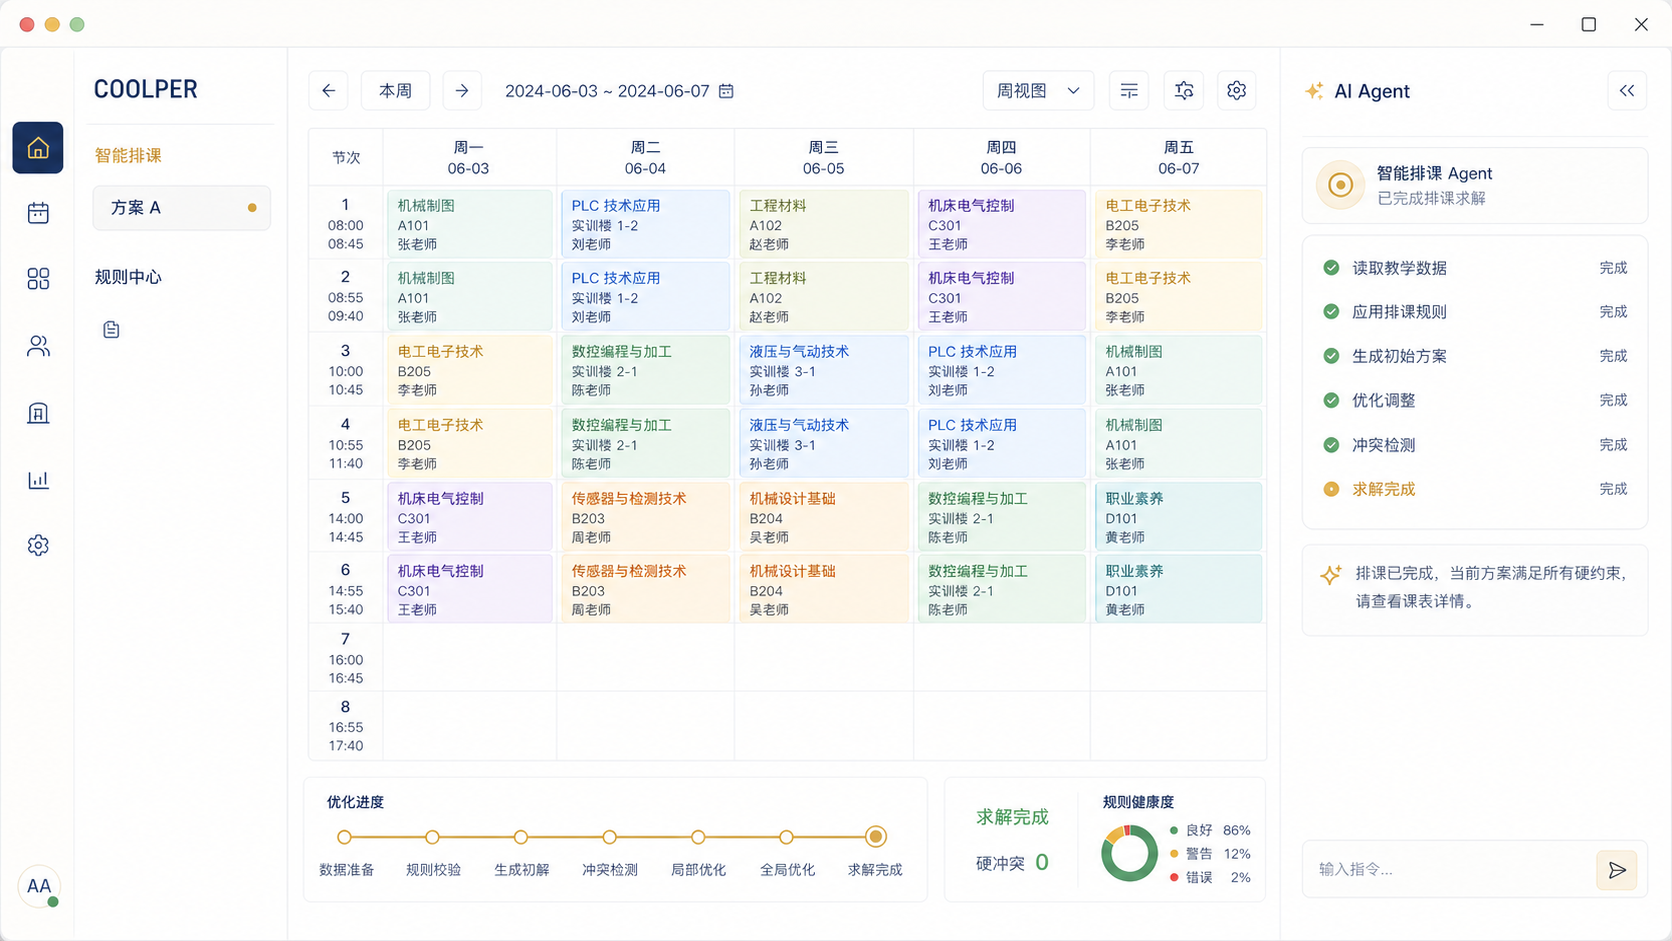Open Monday period 3 电工电子技术 class

coord(469,370)
